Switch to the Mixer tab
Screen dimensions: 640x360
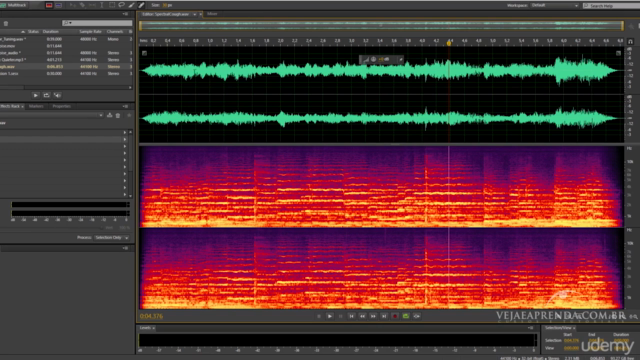[212, 14]
